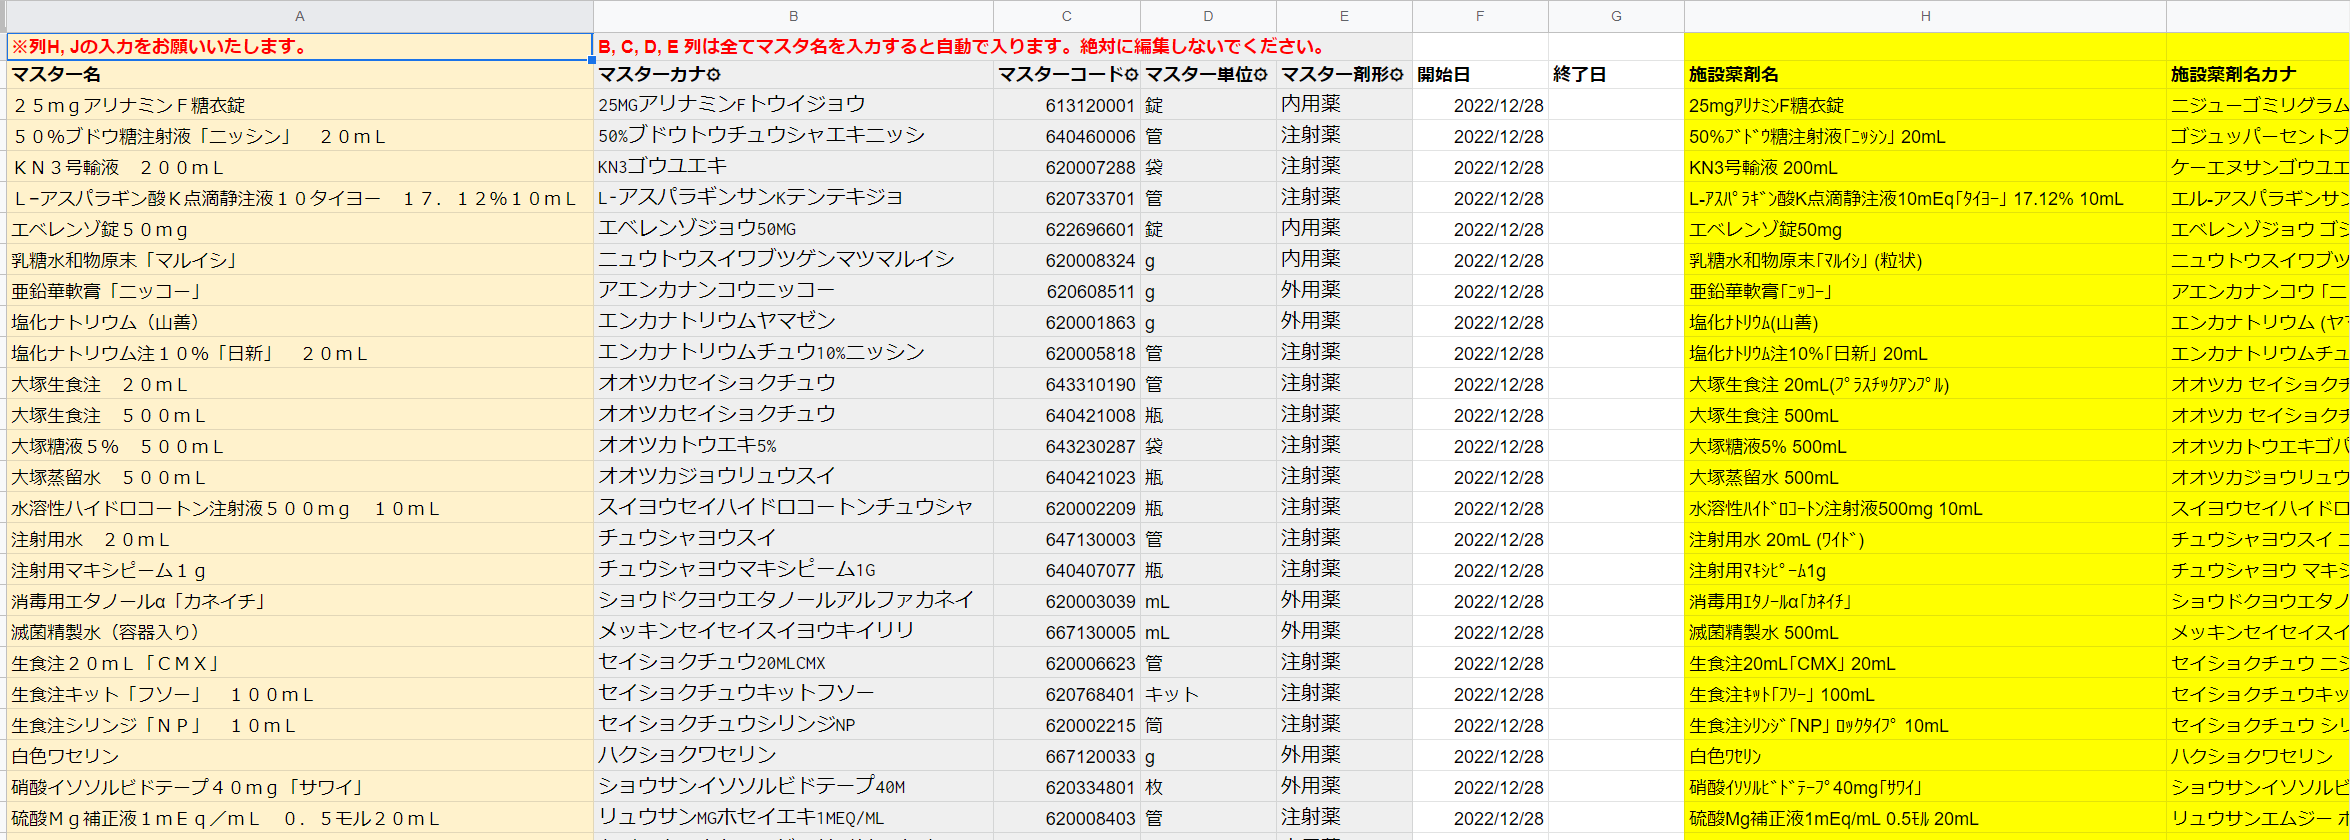Click facility drug name エベレンゾ錠50mg
The image size is (2350, 840).
pos(1765,229)
